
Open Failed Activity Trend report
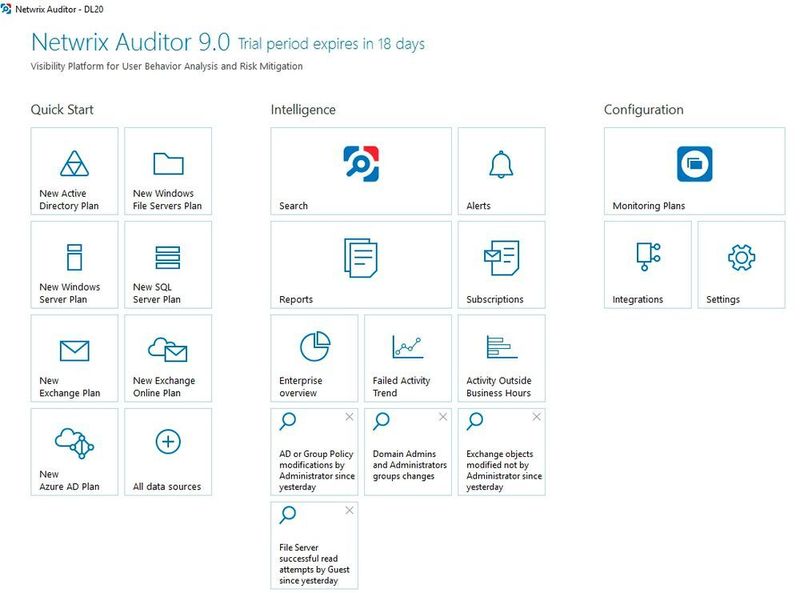point(407,358)
